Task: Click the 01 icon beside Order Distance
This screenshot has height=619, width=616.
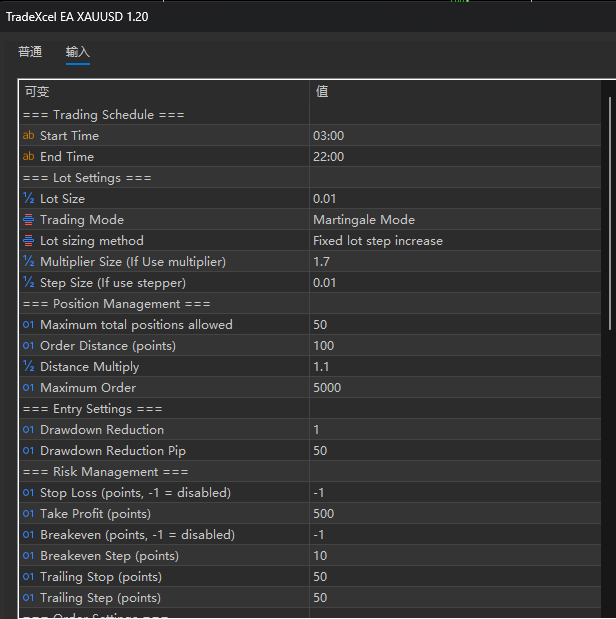Action: [x=28, y=346]
